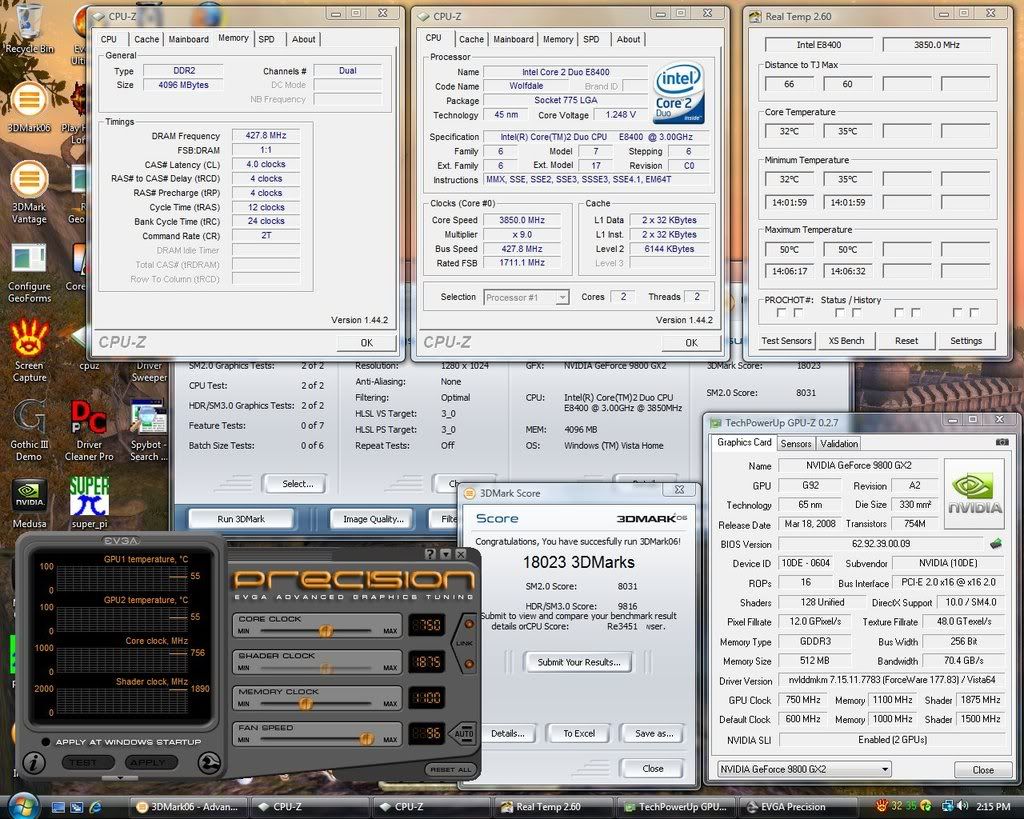The width and height of the screenshot is (1024, 819).
Task: Open the volume speaker tray icon
Action: [x=963, y=807]
